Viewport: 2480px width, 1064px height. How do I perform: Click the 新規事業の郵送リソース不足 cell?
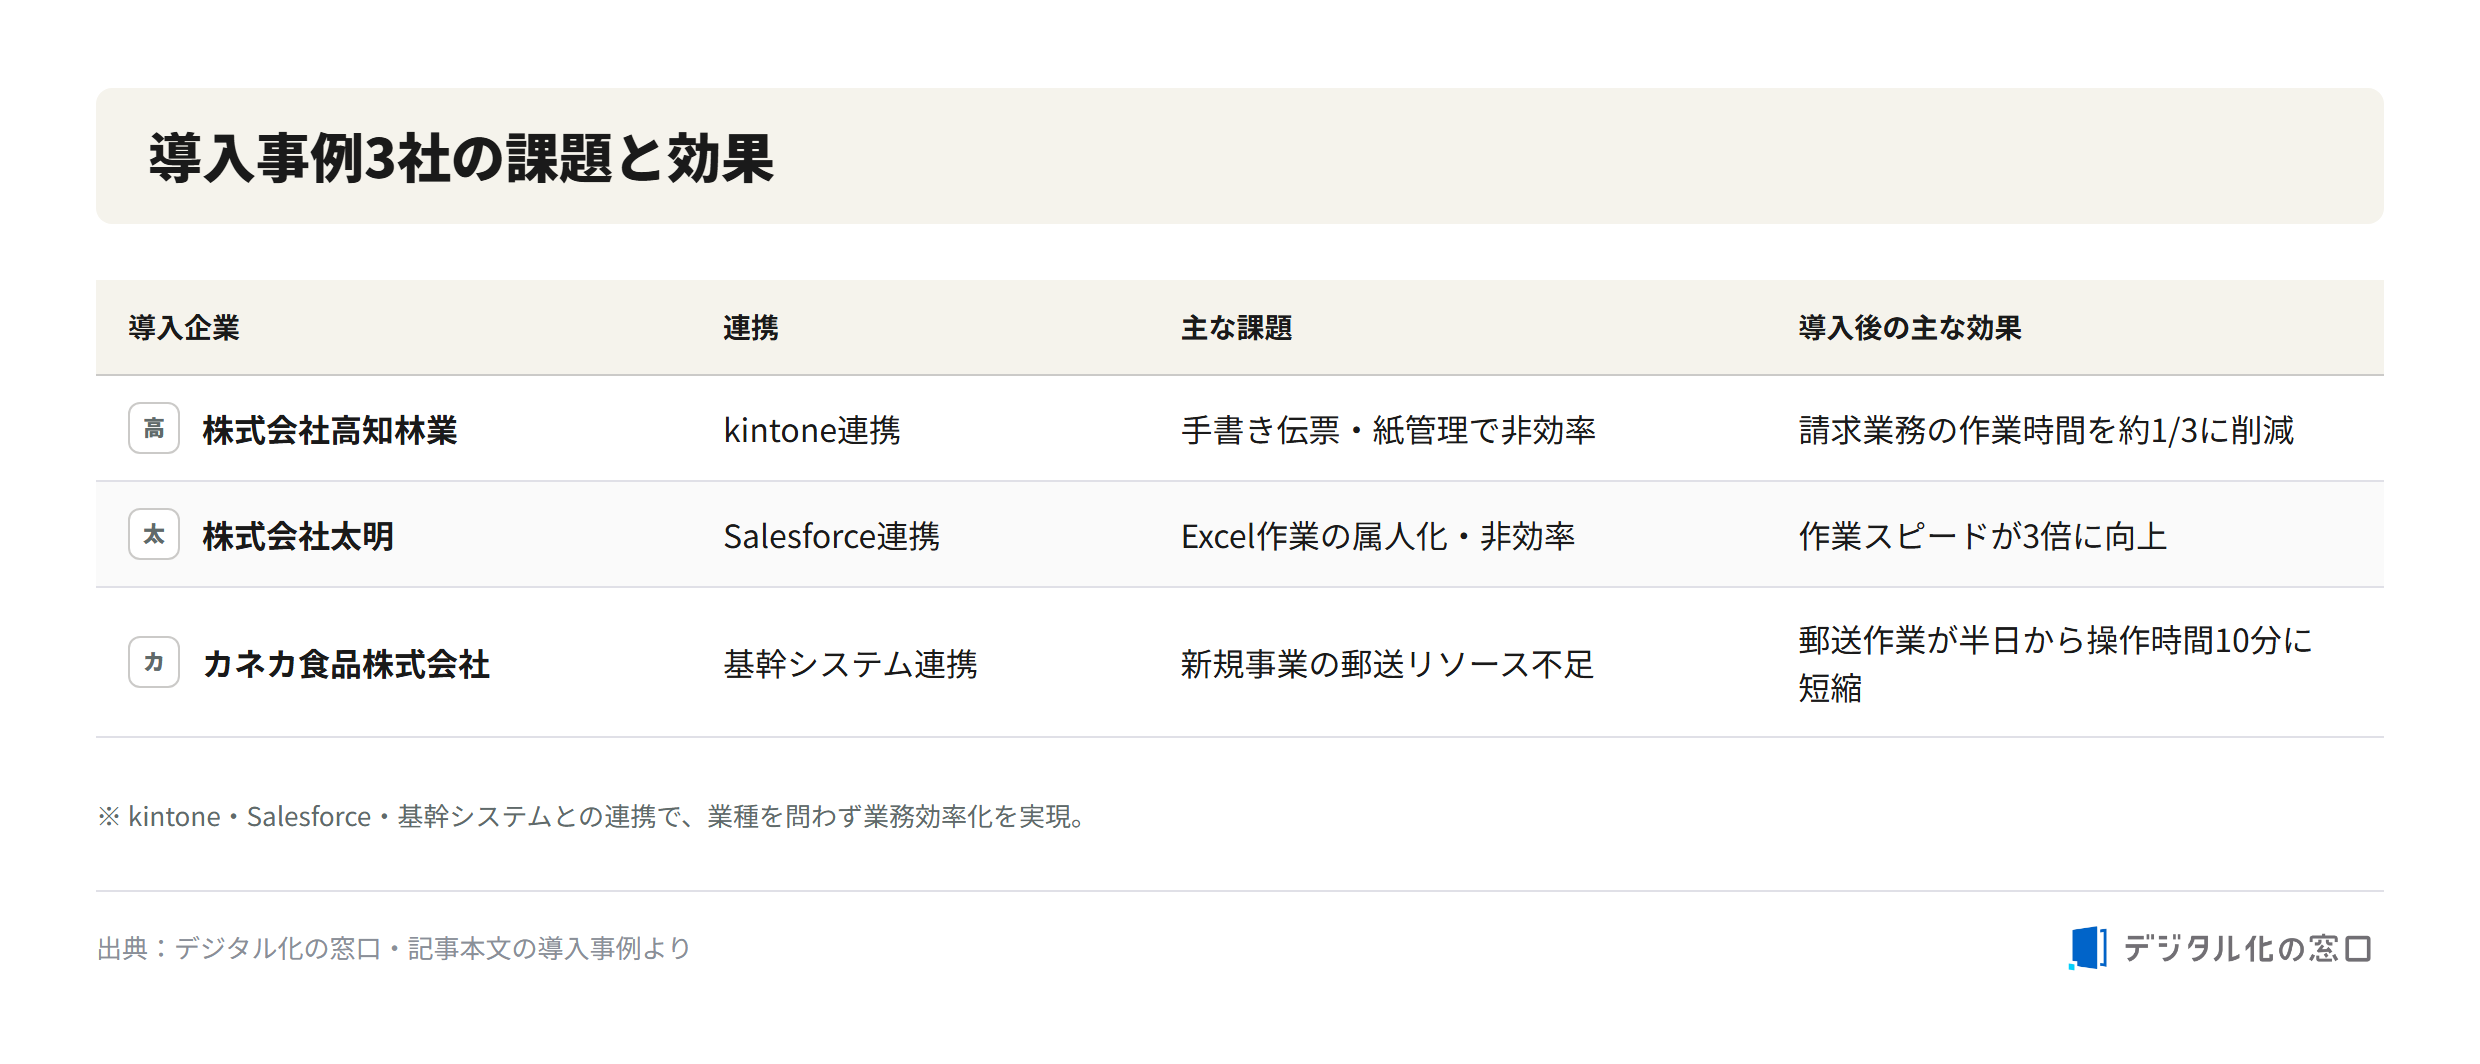[1387, 664]
